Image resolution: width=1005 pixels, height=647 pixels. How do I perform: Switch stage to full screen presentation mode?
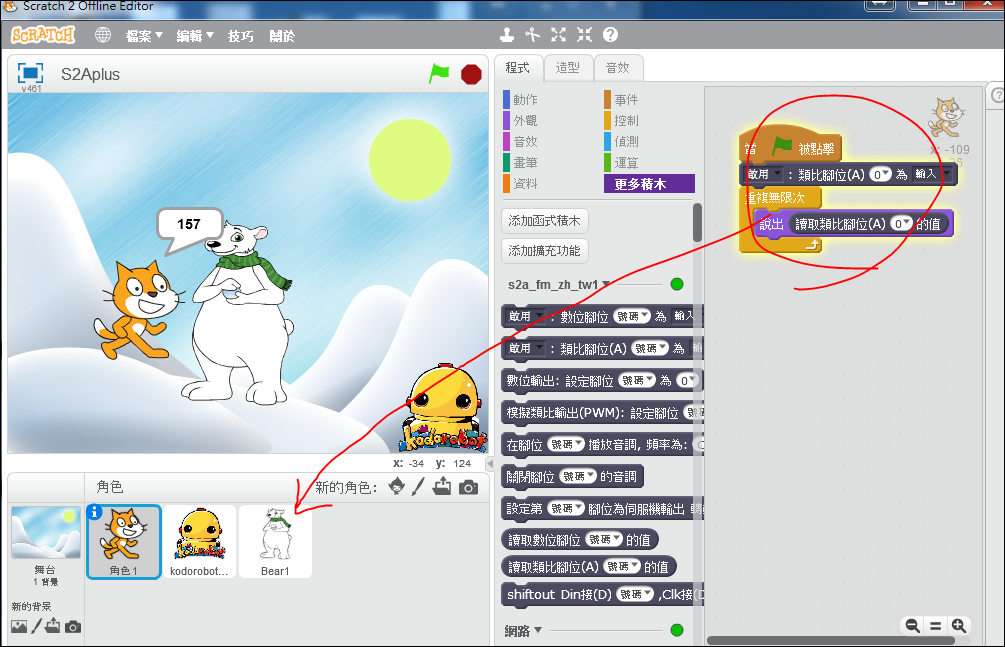click(x=30, y=72)
